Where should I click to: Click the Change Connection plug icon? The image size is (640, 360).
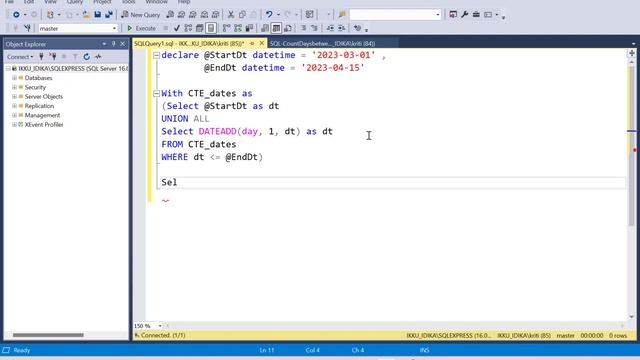(27, 28)
